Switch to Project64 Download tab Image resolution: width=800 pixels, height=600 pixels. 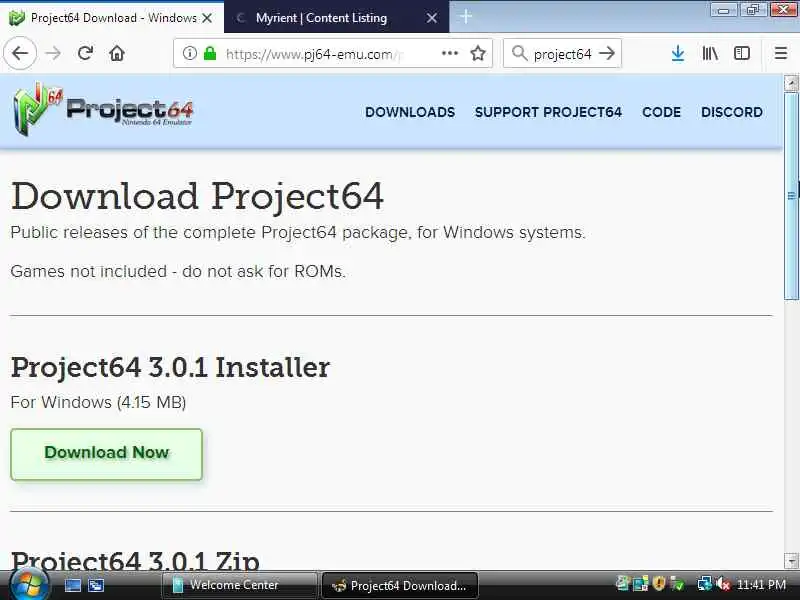(111, 18)
